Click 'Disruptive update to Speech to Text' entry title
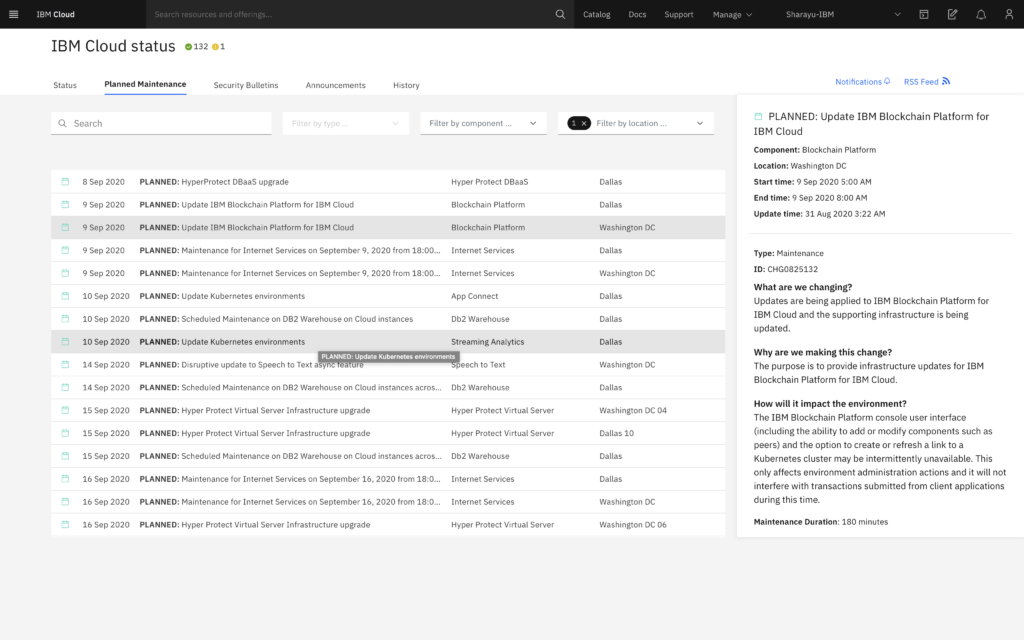Image resolution: width=1024 pixels, height=640 pixels. [x=251, y=364]
